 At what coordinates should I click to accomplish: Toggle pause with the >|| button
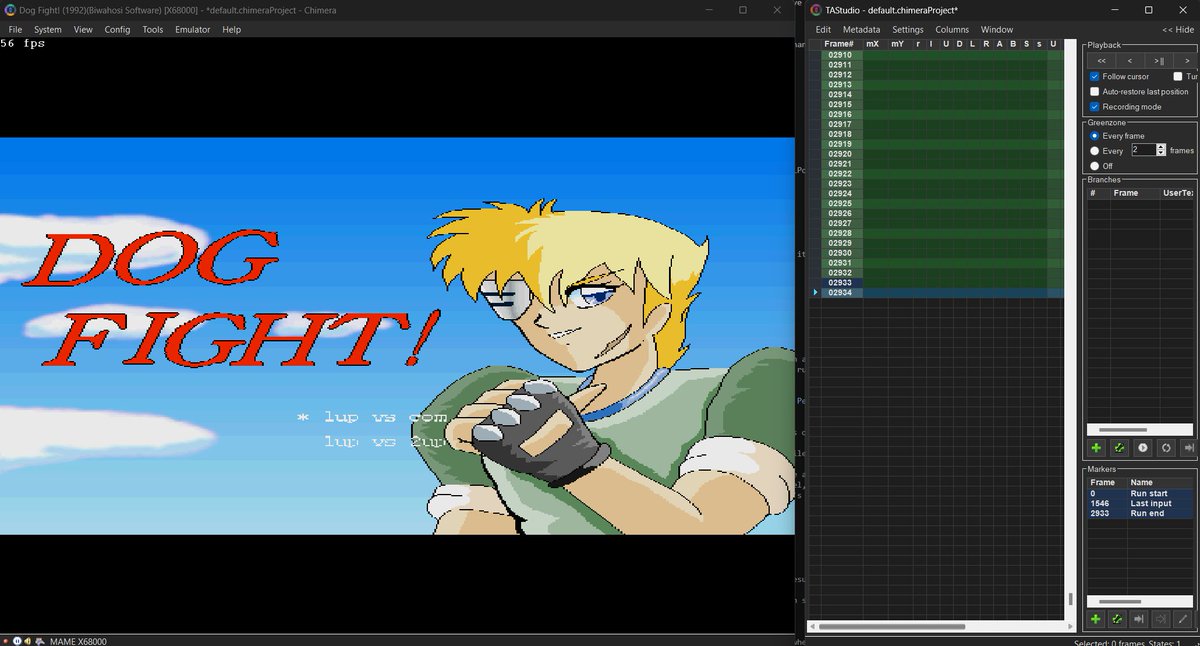click(x=1158, y=60)
